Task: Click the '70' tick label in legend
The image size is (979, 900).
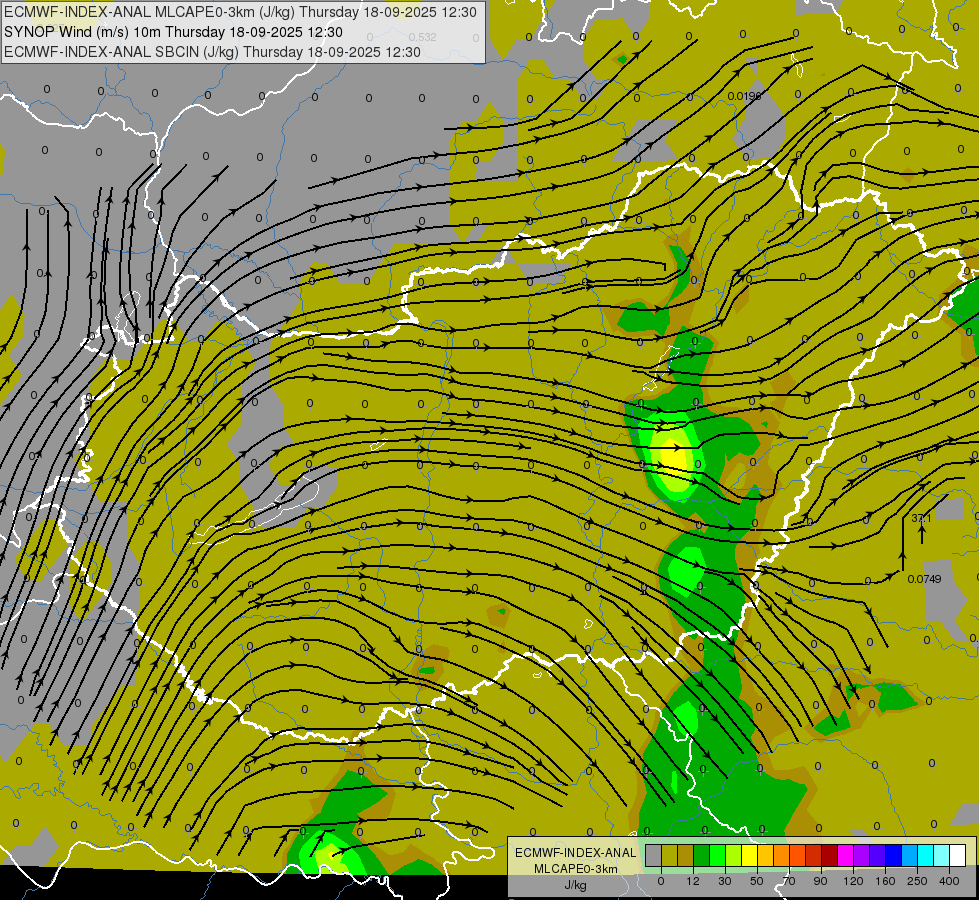Action: 789,881
